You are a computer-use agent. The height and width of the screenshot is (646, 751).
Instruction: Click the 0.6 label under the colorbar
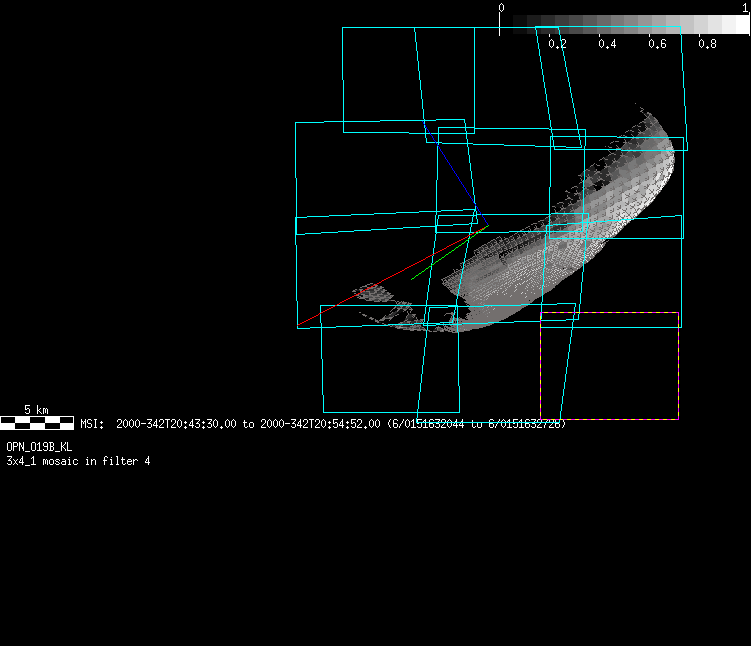click(657, 44)
